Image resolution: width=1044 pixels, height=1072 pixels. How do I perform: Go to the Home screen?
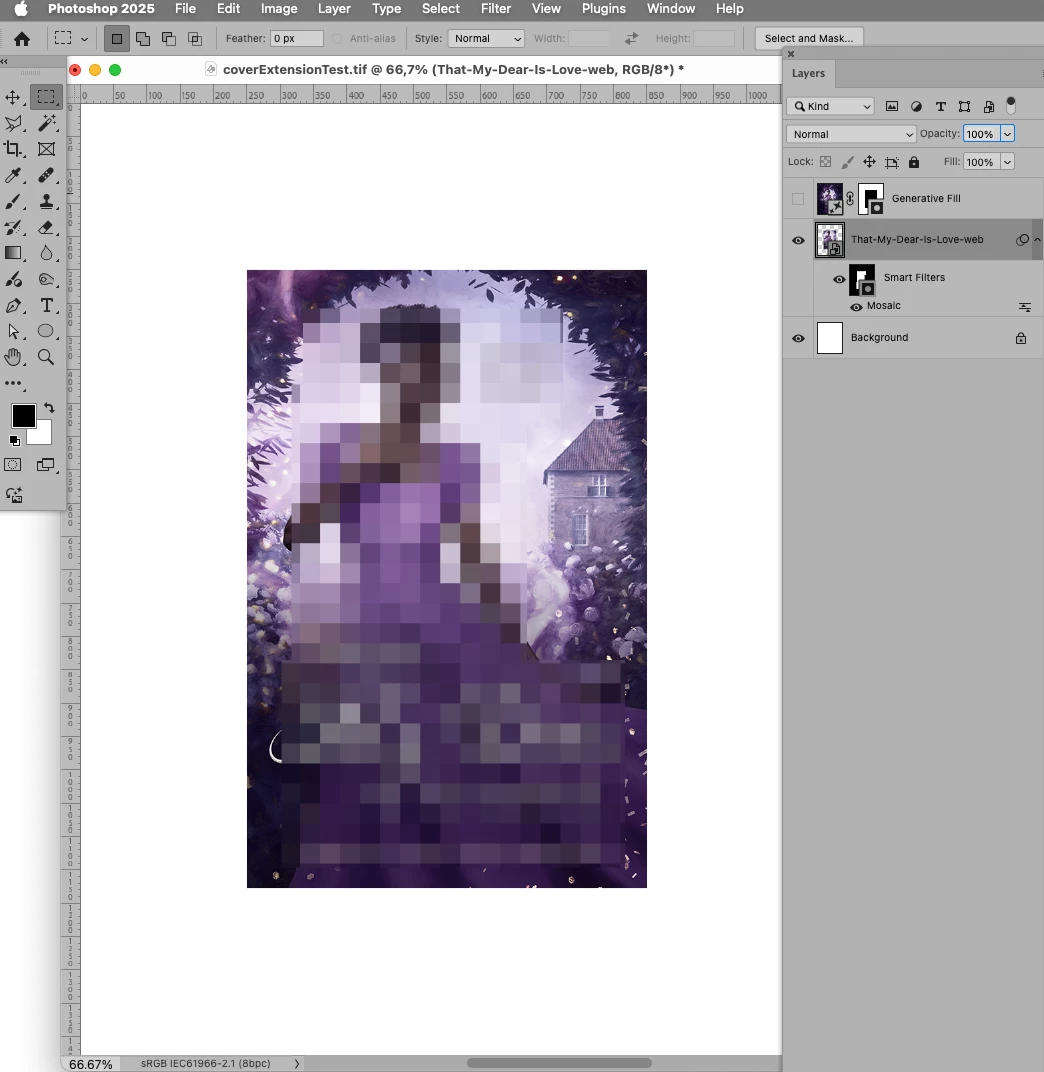click(22, 39)
